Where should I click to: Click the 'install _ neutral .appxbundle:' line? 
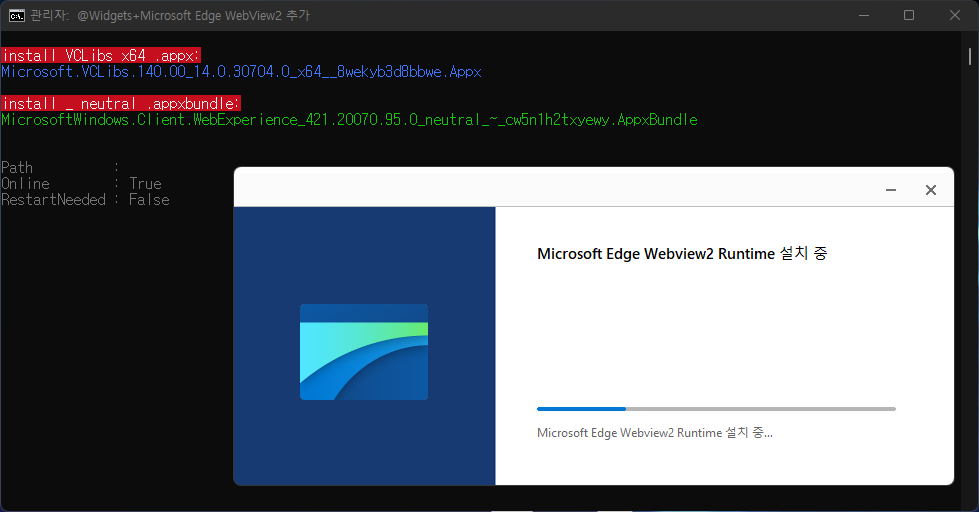point(121,104)
